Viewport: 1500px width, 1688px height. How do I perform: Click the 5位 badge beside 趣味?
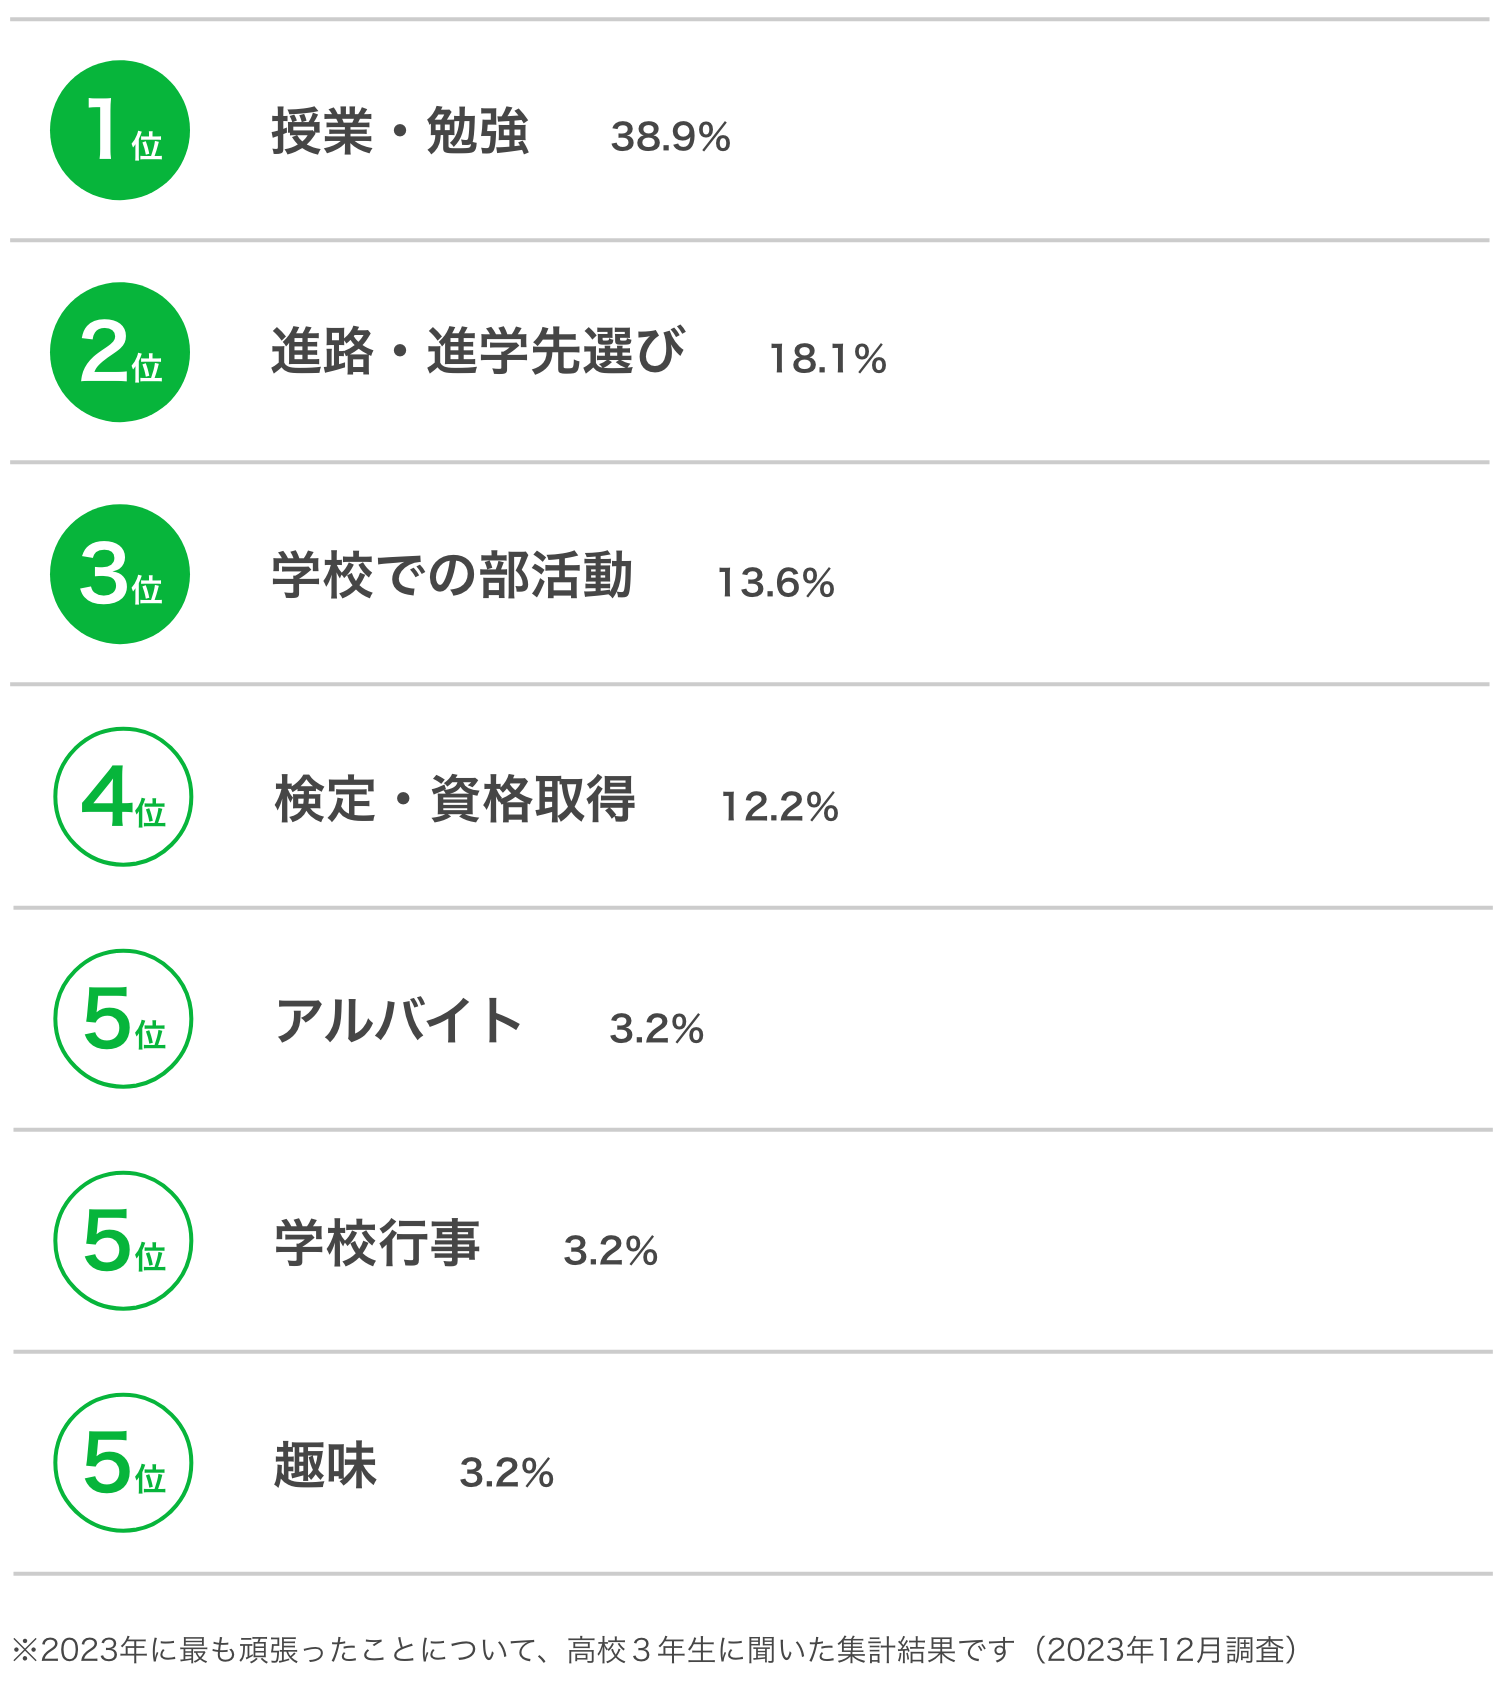(123, 1463)
